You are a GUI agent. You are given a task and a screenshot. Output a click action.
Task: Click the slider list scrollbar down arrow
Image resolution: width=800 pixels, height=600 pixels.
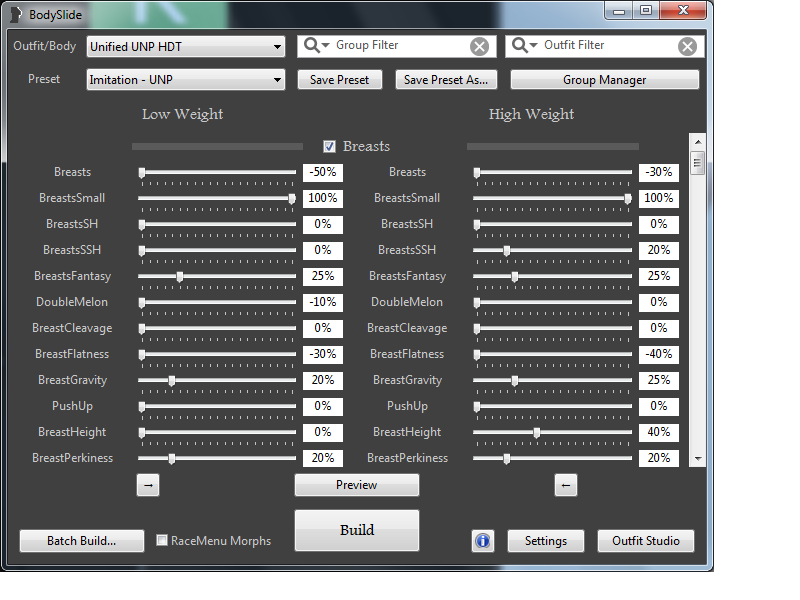point(697,459)
